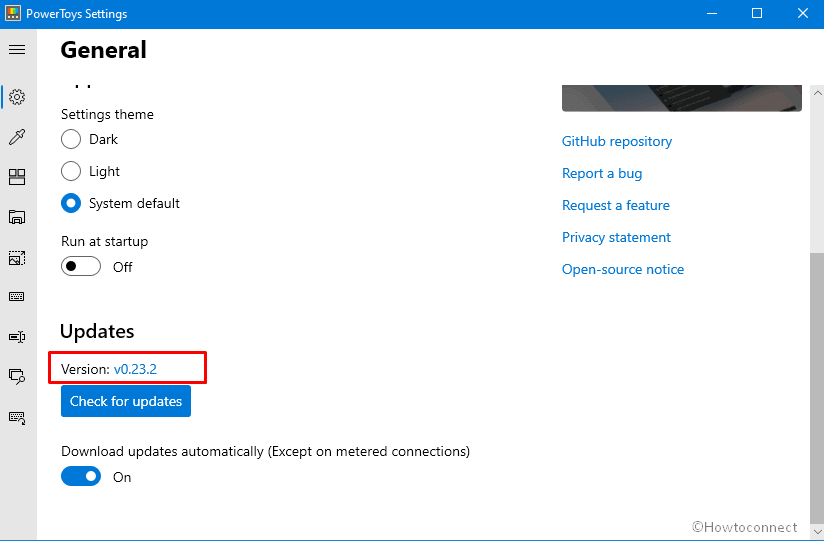Open PowerToys Run icon in sidebar
Image resolution: width=824 pixels, height=541 pixels.
[x=17, y=376]
